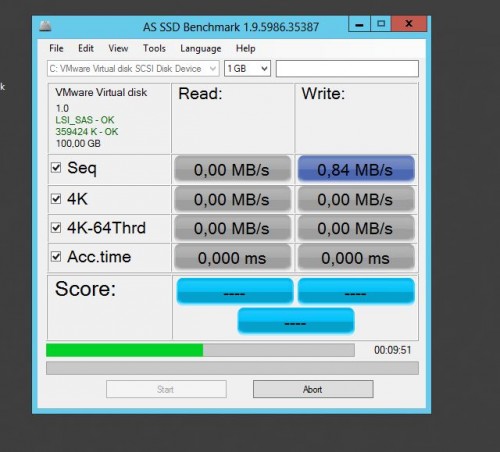Click the Read: column header
This screenshot has width=500, height=452.
[x=200, y=94]
